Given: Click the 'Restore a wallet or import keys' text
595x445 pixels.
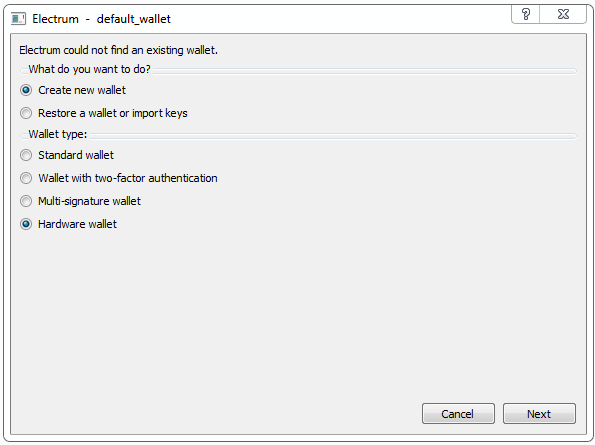Looking at the screenshot, I should (113, 113).
